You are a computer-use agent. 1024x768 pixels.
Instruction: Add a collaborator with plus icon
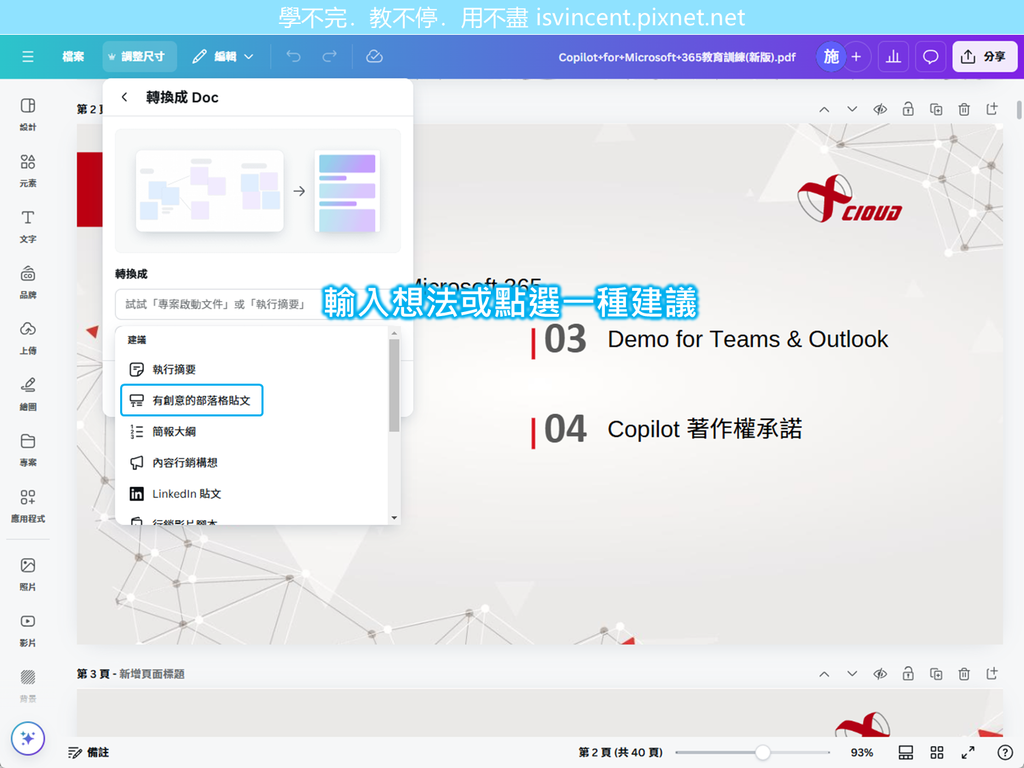(x=856, y=57)
